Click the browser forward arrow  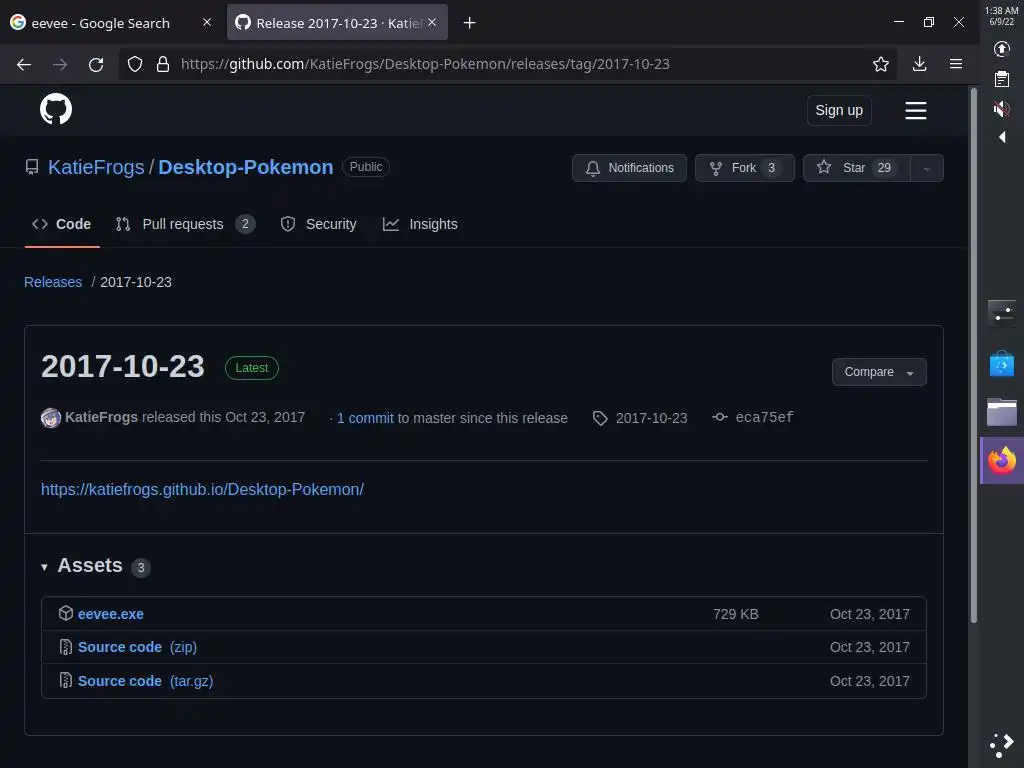(x=60, y=64)
